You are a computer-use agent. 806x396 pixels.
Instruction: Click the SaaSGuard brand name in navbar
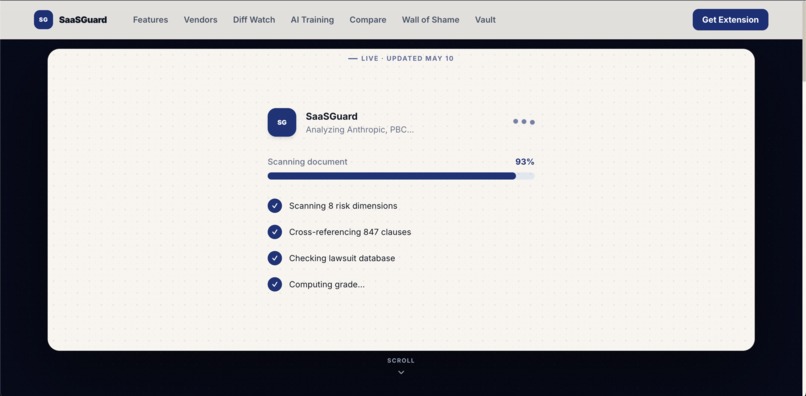[83, 20]
